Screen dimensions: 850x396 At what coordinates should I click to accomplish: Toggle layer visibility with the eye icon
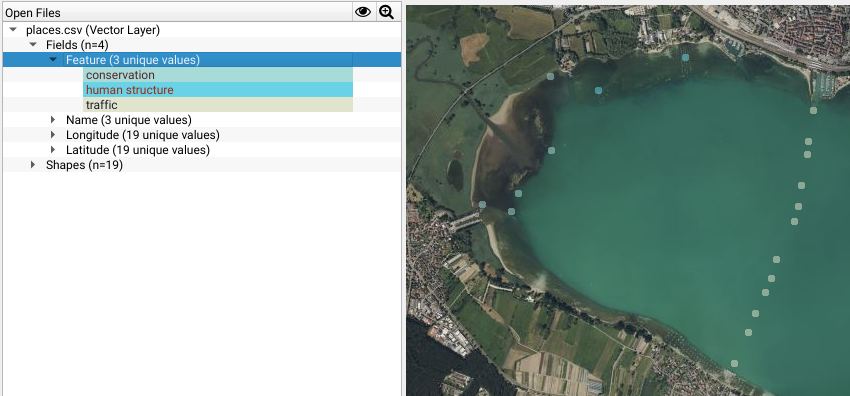(x=363, y=12)
